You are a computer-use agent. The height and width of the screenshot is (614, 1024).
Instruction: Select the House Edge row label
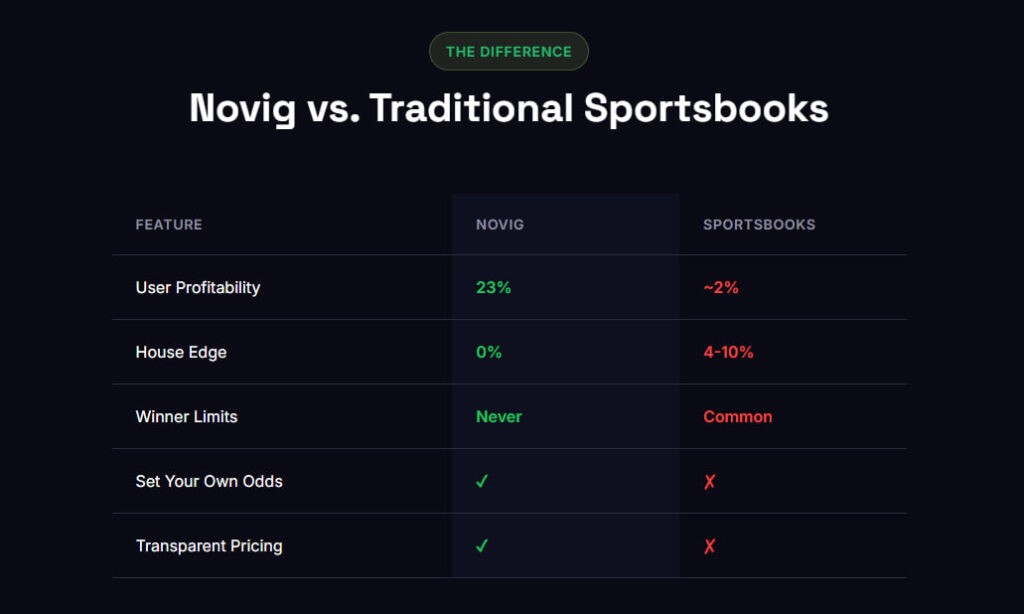pyautogui.click(x=181, y=352)
